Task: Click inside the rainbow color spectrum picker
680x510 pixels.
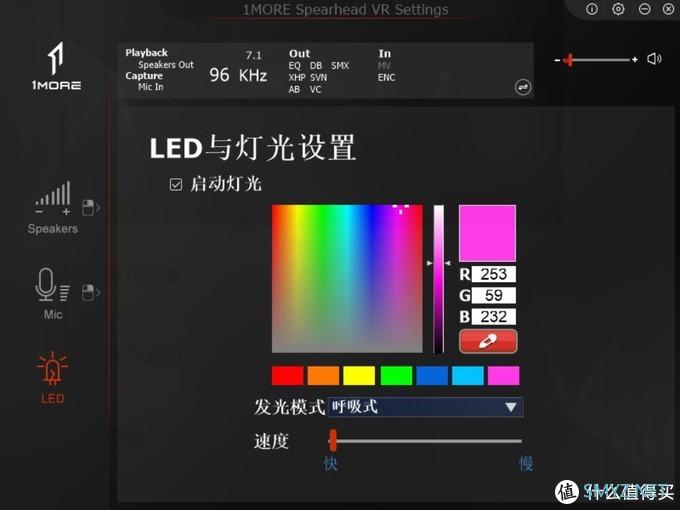Action: click(347, 278)
